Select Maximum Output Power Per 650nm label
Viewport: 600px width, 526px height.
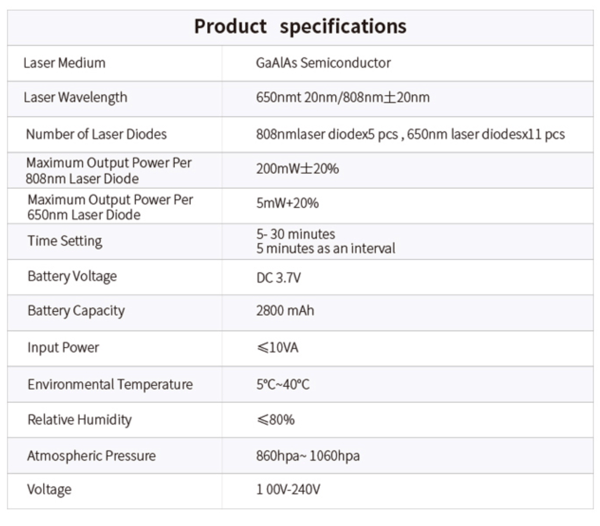click(108, 205)
